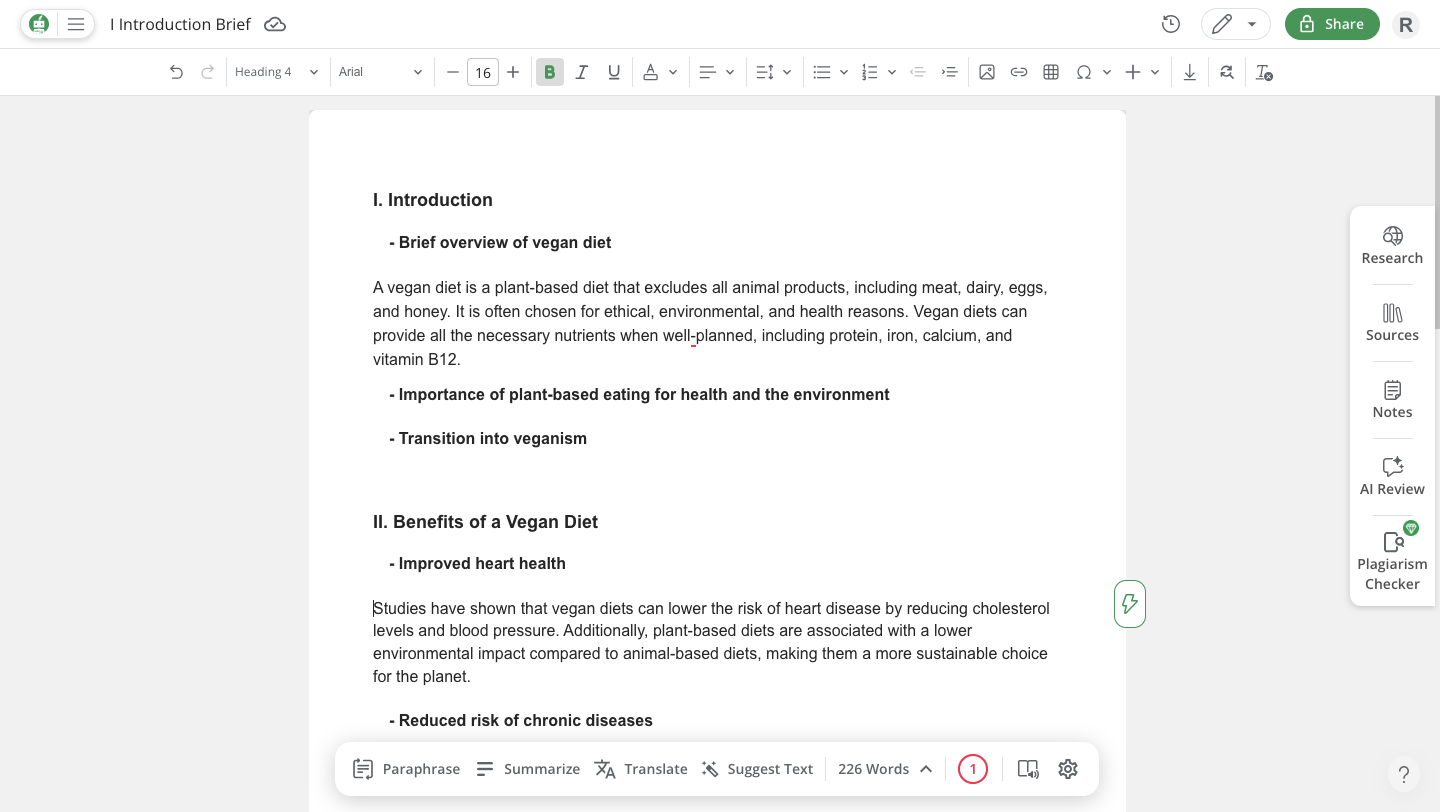Click the font size field showing 16

pos(483,72)
